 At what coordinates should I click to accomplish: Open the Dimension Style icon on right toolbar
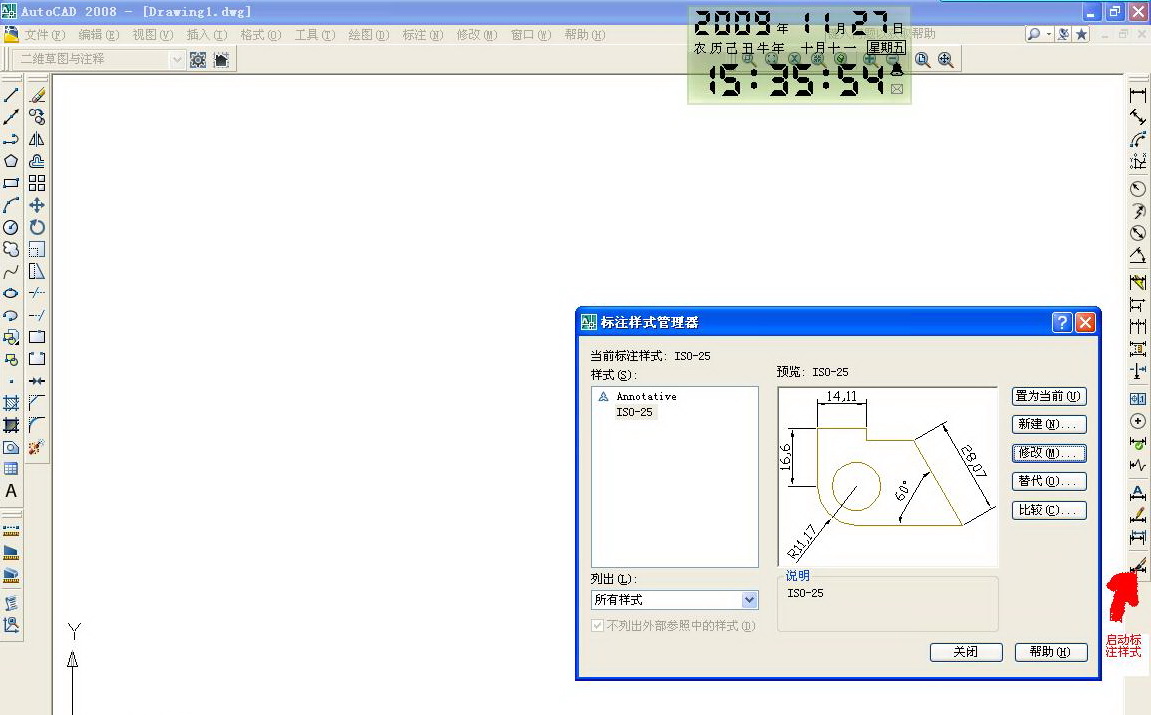1138,565
